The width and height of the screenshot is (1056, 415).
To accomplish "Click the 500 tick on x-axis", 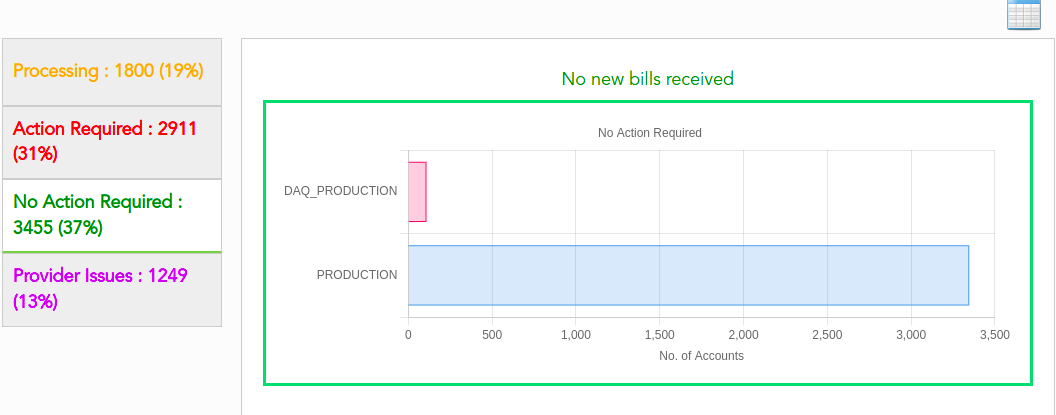I will pos(492,335).
